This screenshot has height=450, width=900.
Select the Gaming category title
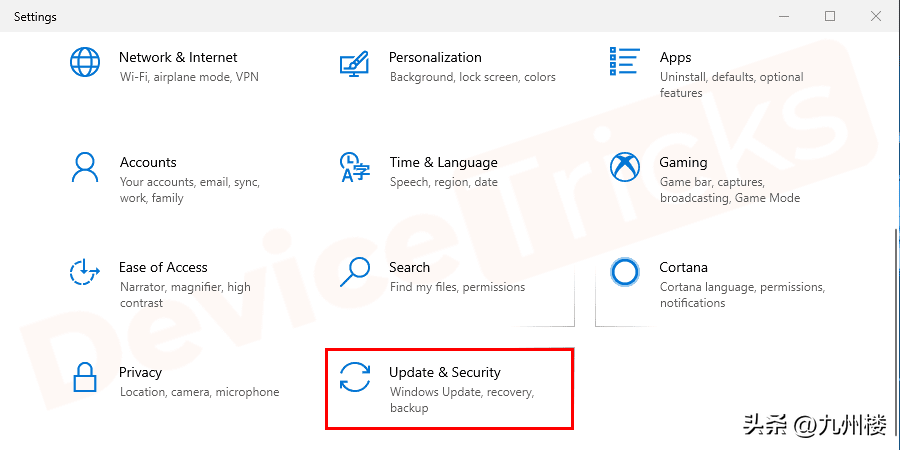coord(683,162)
